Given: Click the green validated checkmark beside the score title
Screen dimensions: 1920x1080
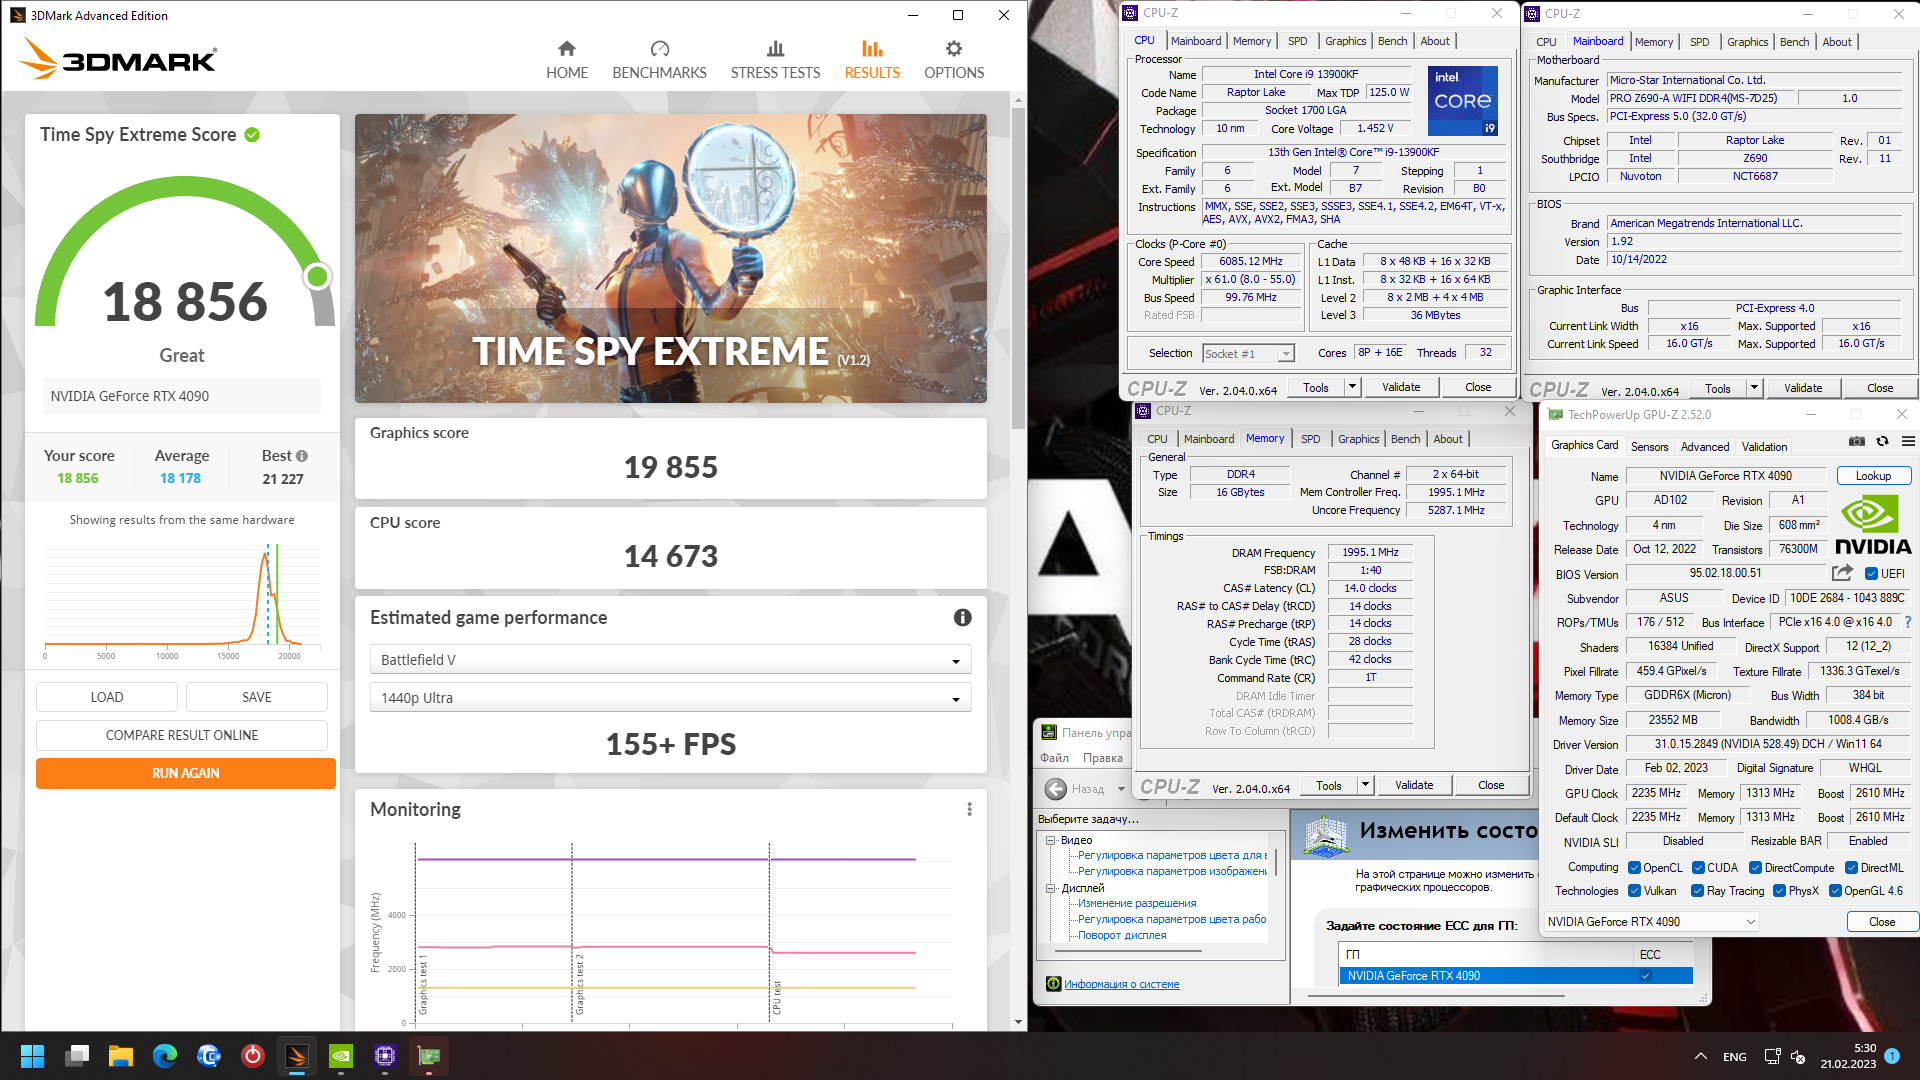Looking at the screenshot, I should (x=252, y=135).
